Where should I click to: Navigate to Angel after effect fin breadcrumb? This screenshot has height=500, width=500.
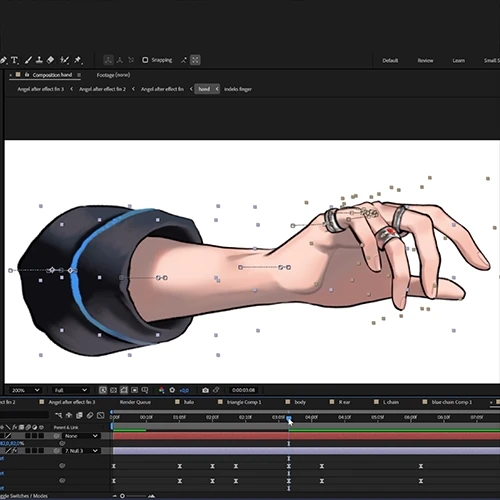pos(162,89)
